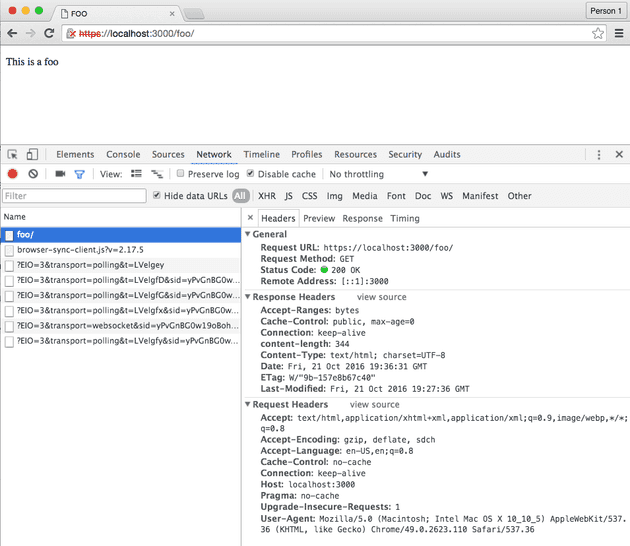Bookmark page with the star icon

click(x=597, y=33)
